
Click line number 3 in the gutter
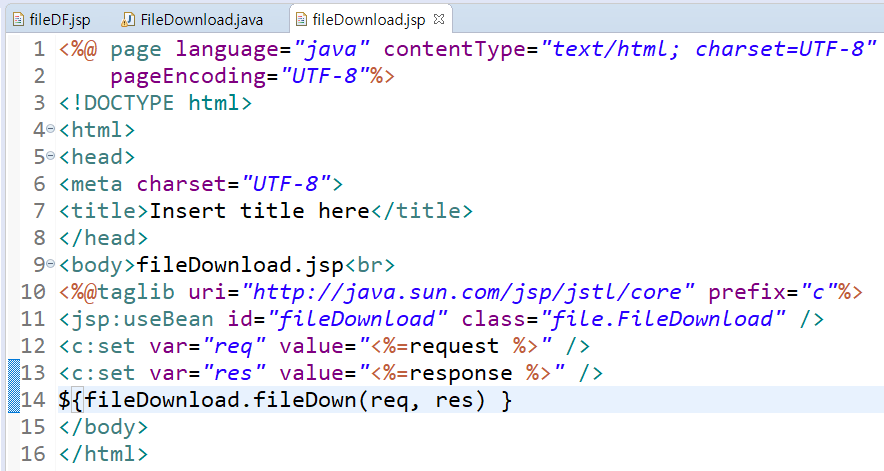(39, 103)
